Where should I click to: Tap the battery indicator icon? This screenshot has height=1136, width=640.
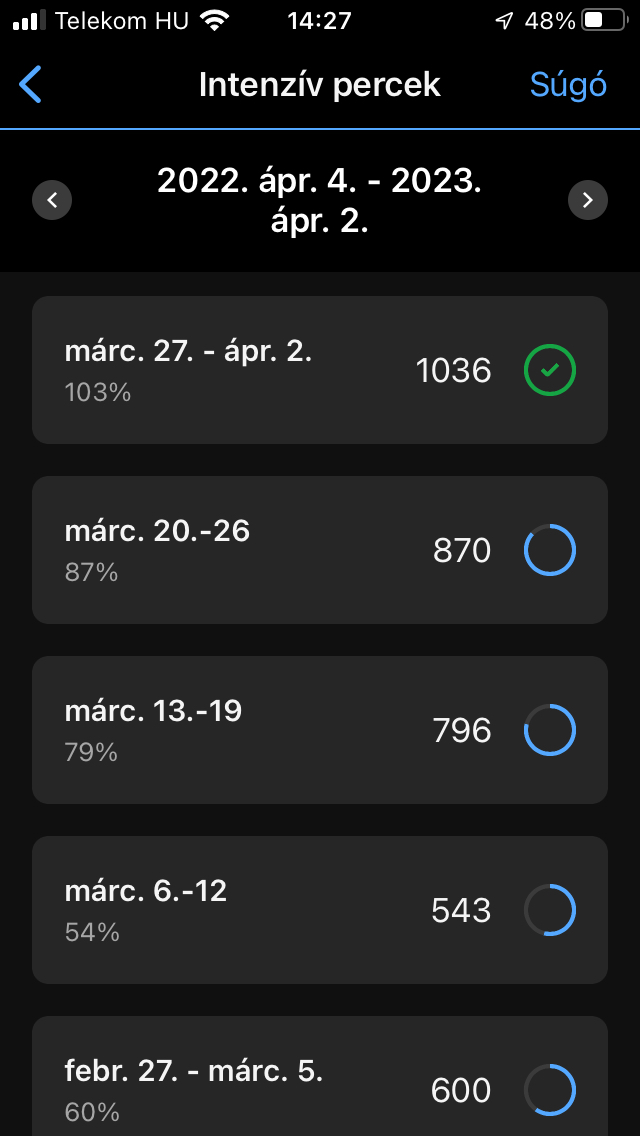pyautogui.click(x=605, y=21)
